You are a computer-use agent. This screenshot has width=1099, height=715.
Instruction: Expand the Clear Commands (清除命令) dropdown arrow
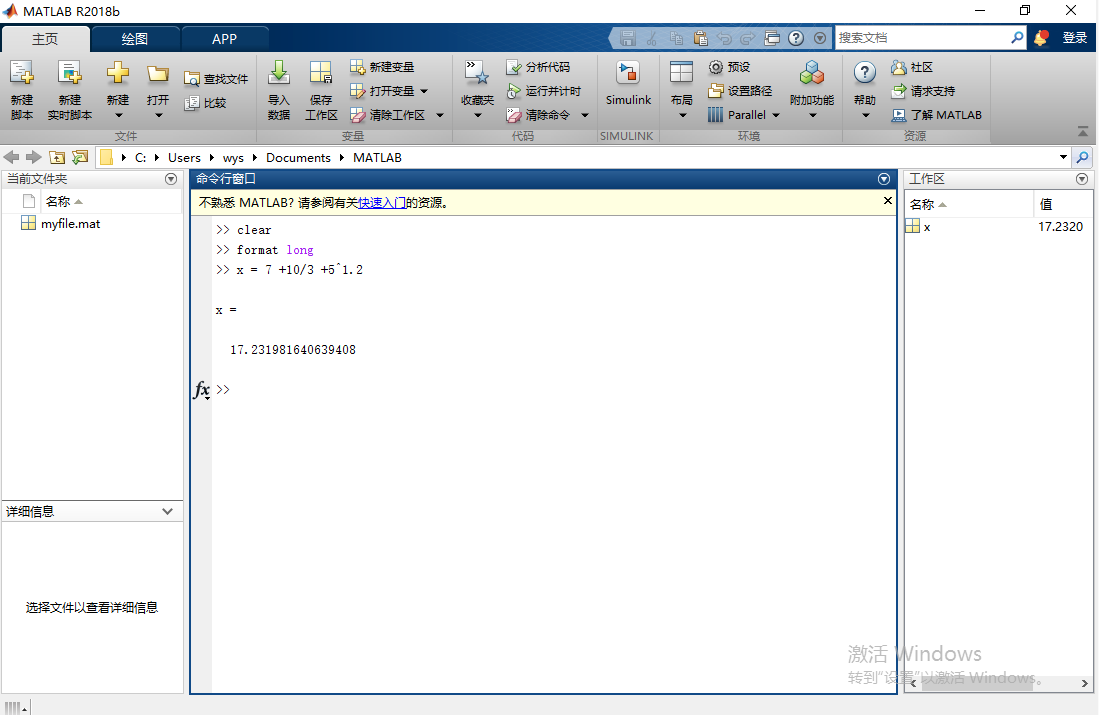(x=585, y=115)
